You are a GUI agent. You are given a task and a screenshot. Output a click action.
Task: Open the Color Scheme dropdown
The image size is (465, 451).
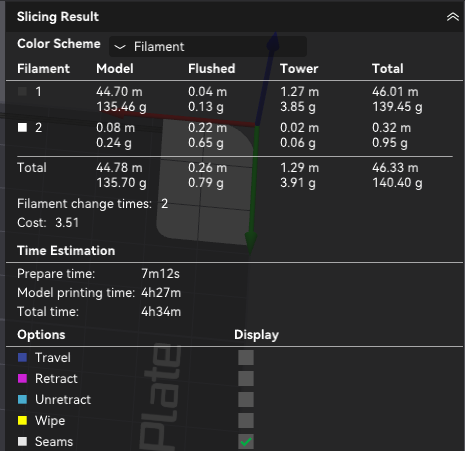pos(208,46)
